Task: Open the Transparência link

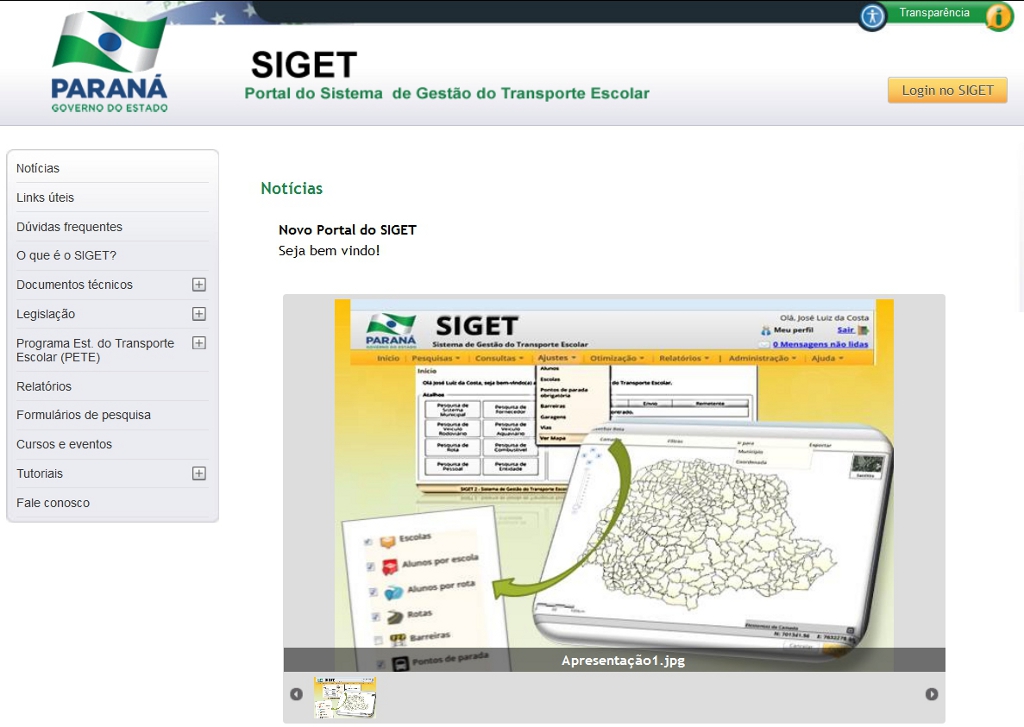Action: tap(934, 12)
